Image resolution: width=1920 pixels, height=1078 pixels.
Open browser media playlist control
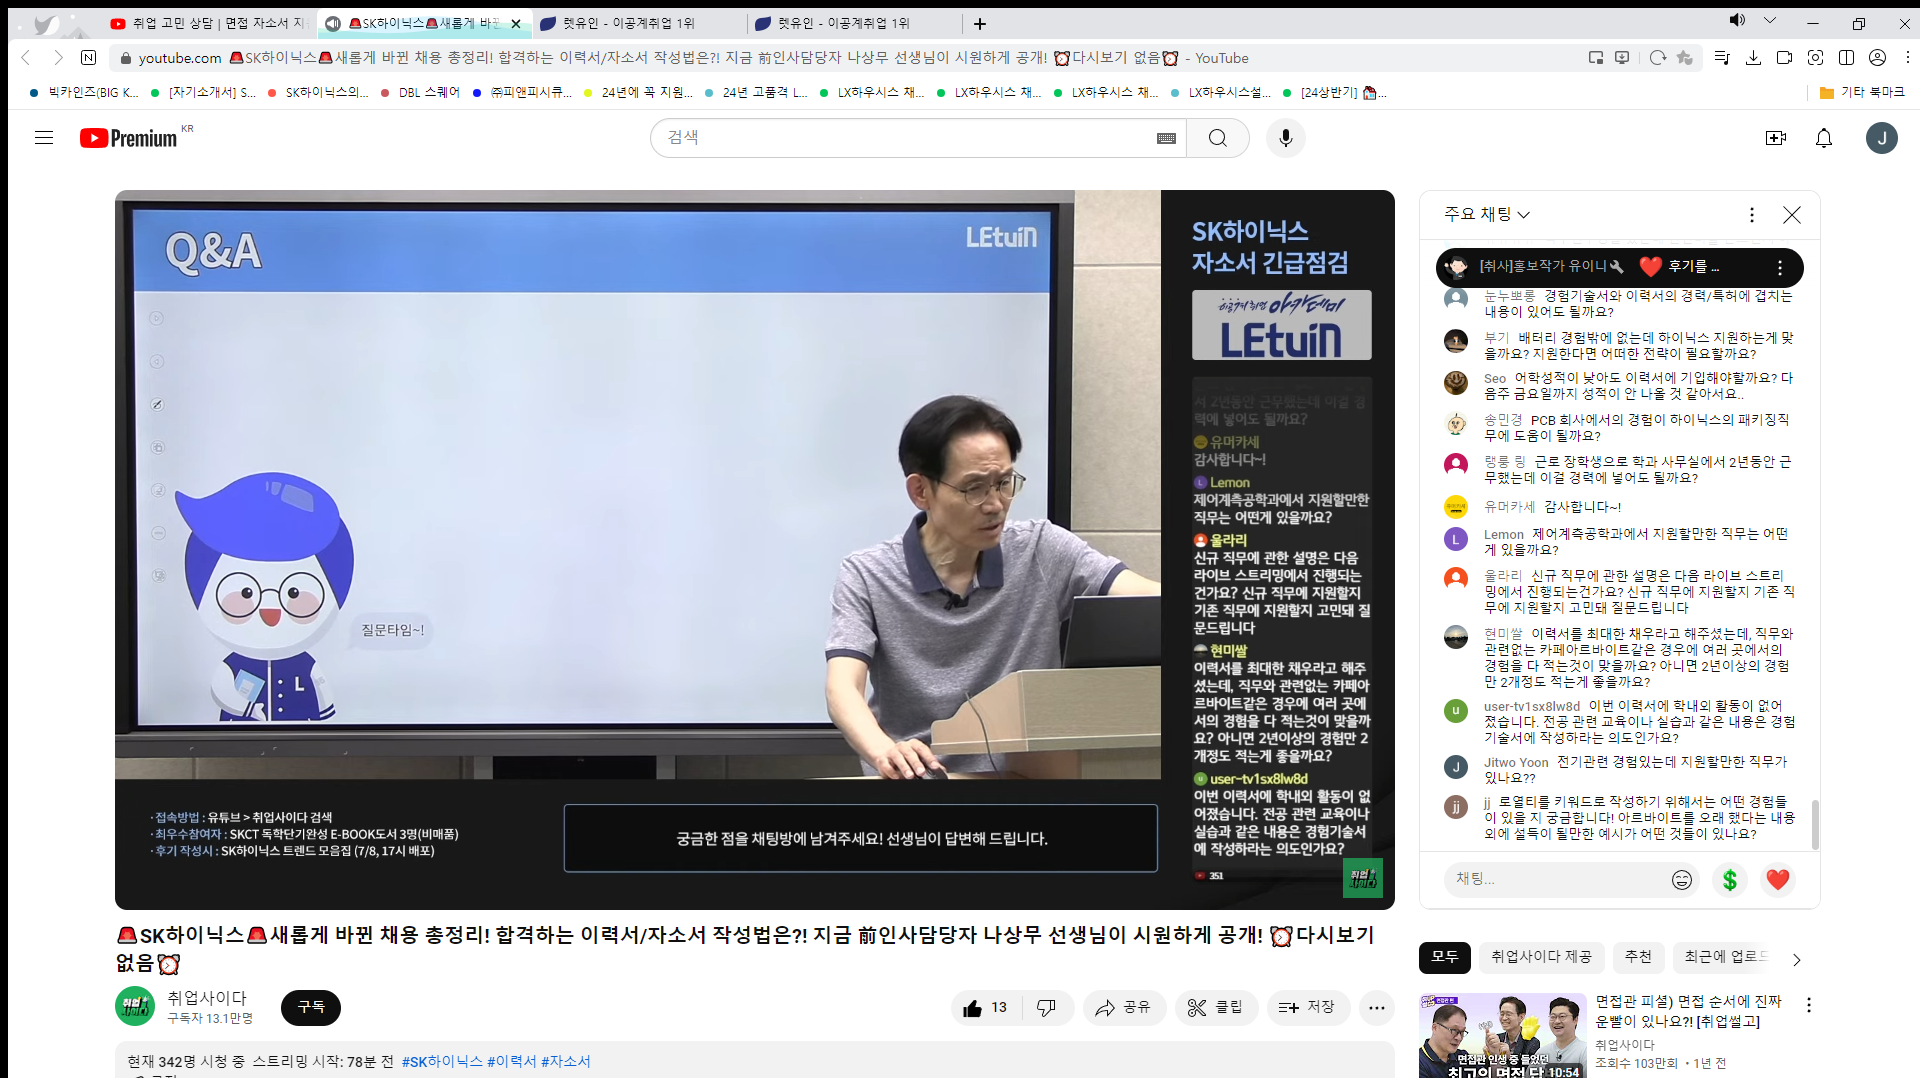pos(1722,58)
